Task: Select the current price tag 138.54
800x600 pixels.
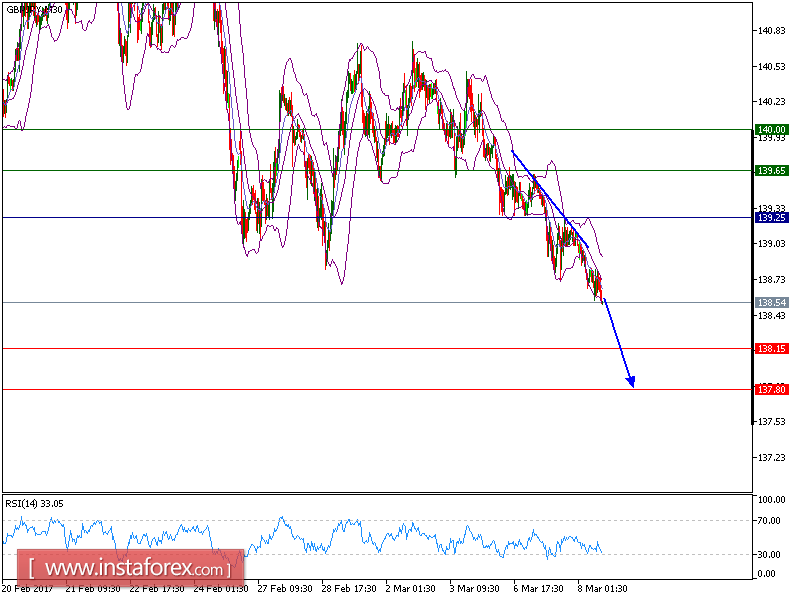Action: pyautogui.click(x=770, y=301)
